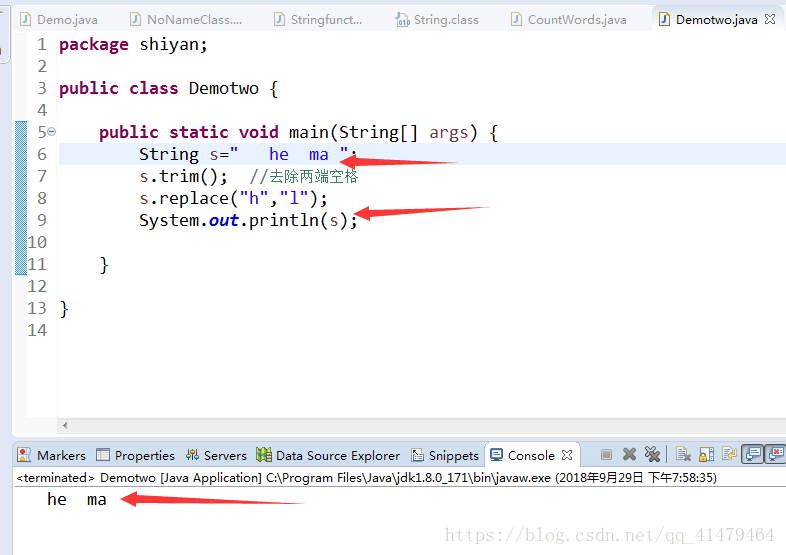Click the Servers tab icon
Screen dimensions: 786x555
coord(192,455)
